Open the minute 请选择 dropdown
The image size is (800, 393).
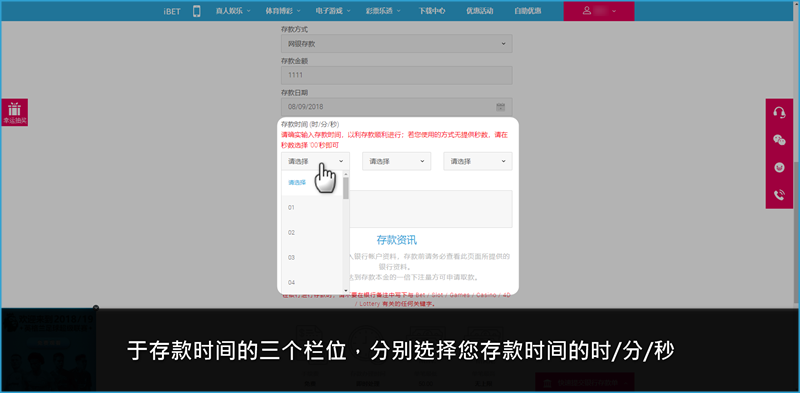396,161
